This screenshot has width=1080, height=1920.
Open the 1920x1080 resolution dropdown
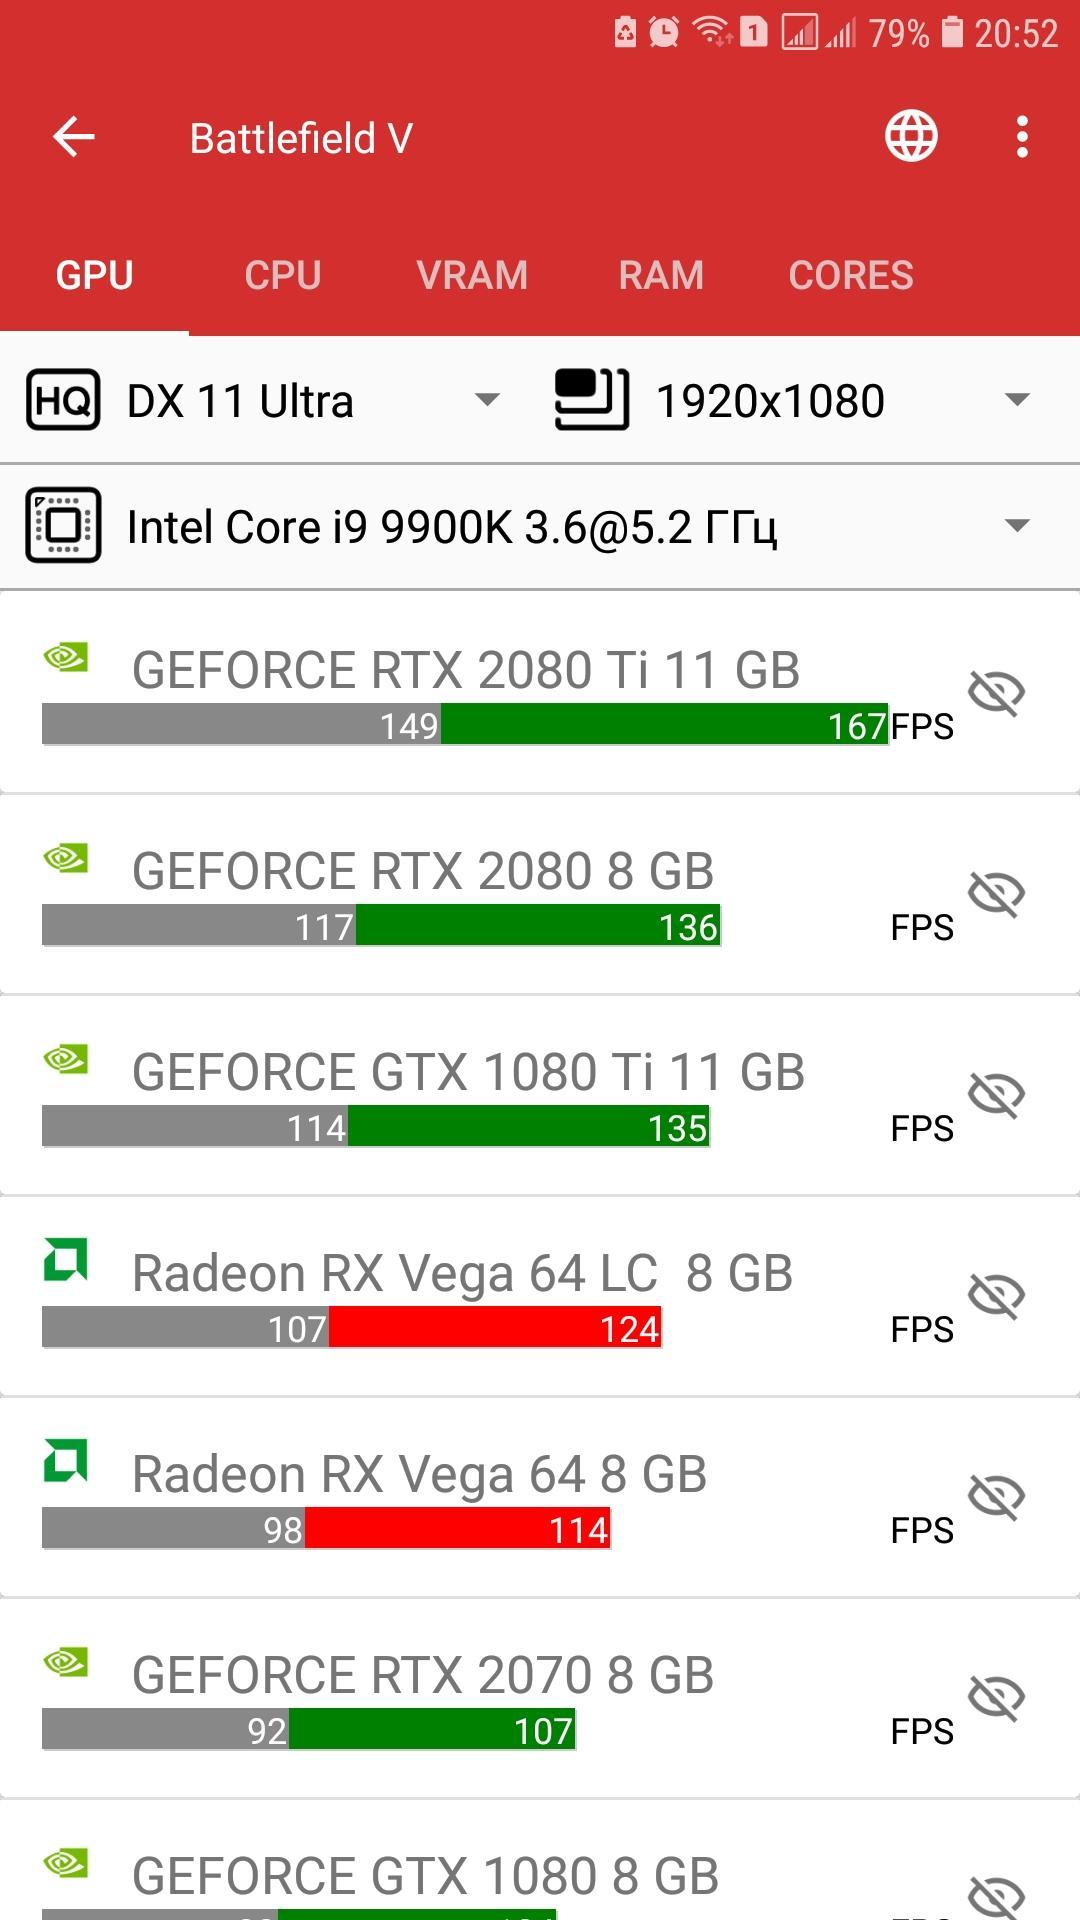[1016, 400]
